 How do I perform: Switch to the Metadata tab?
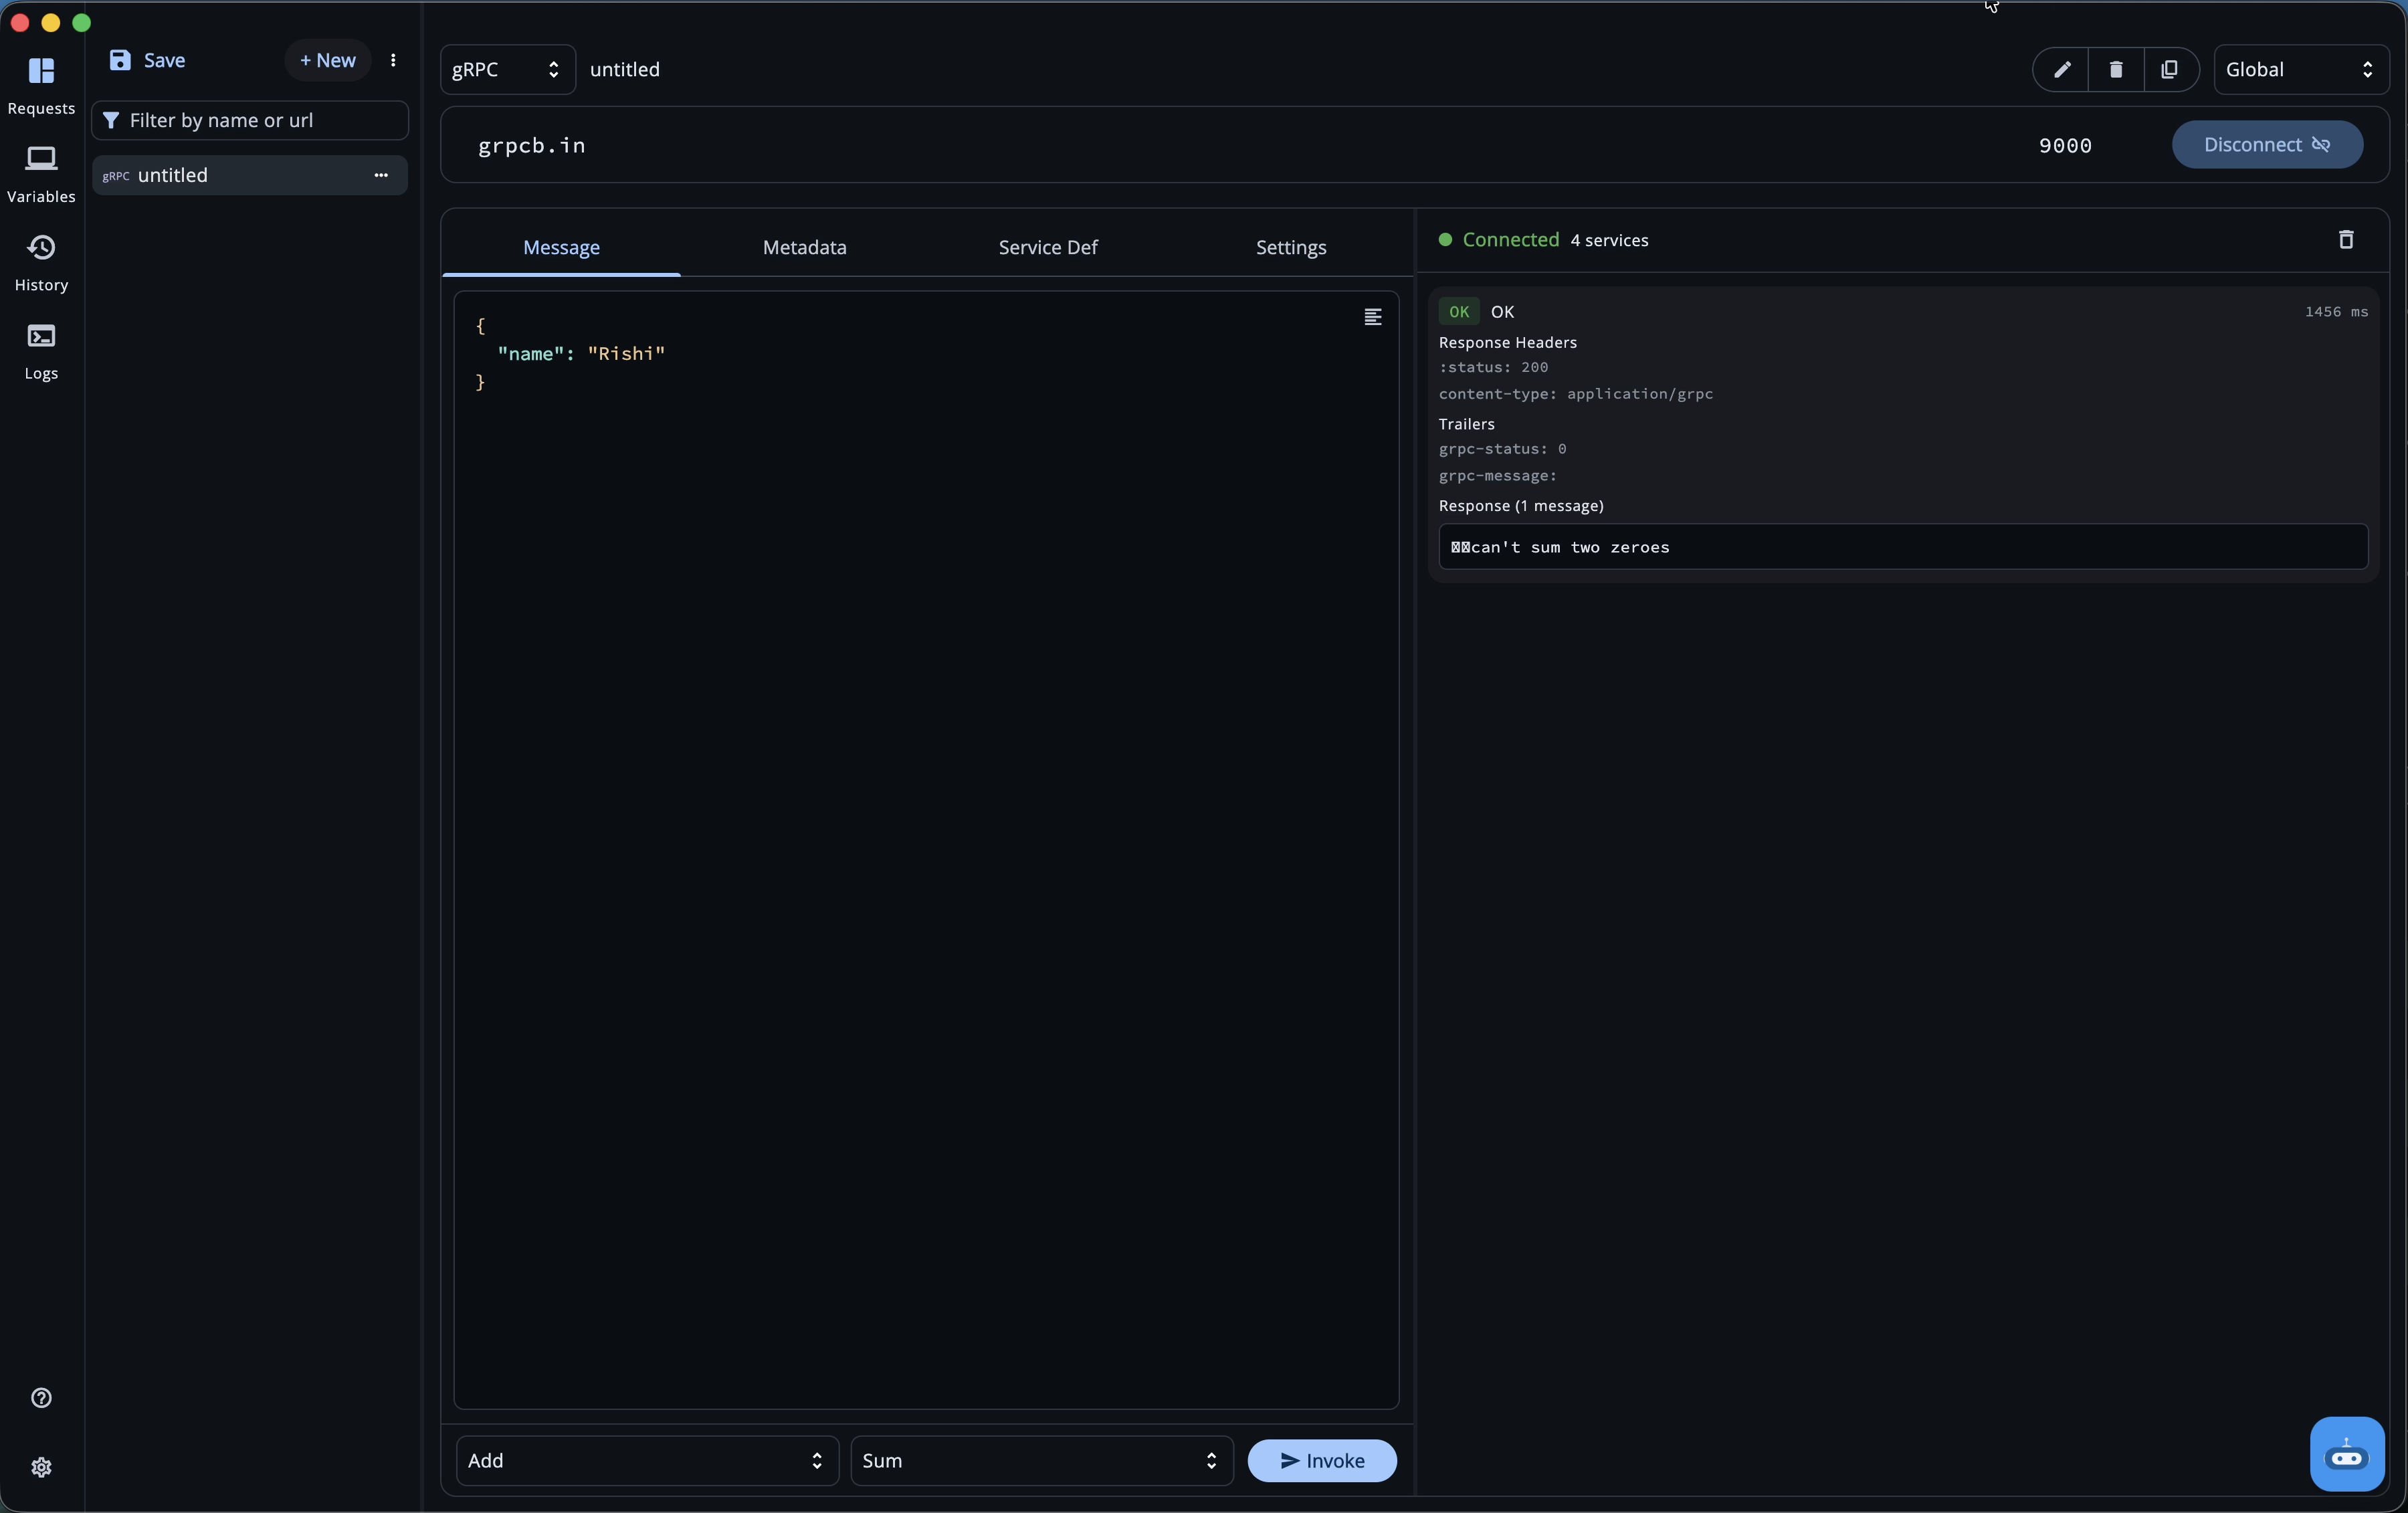coord(805,247)
